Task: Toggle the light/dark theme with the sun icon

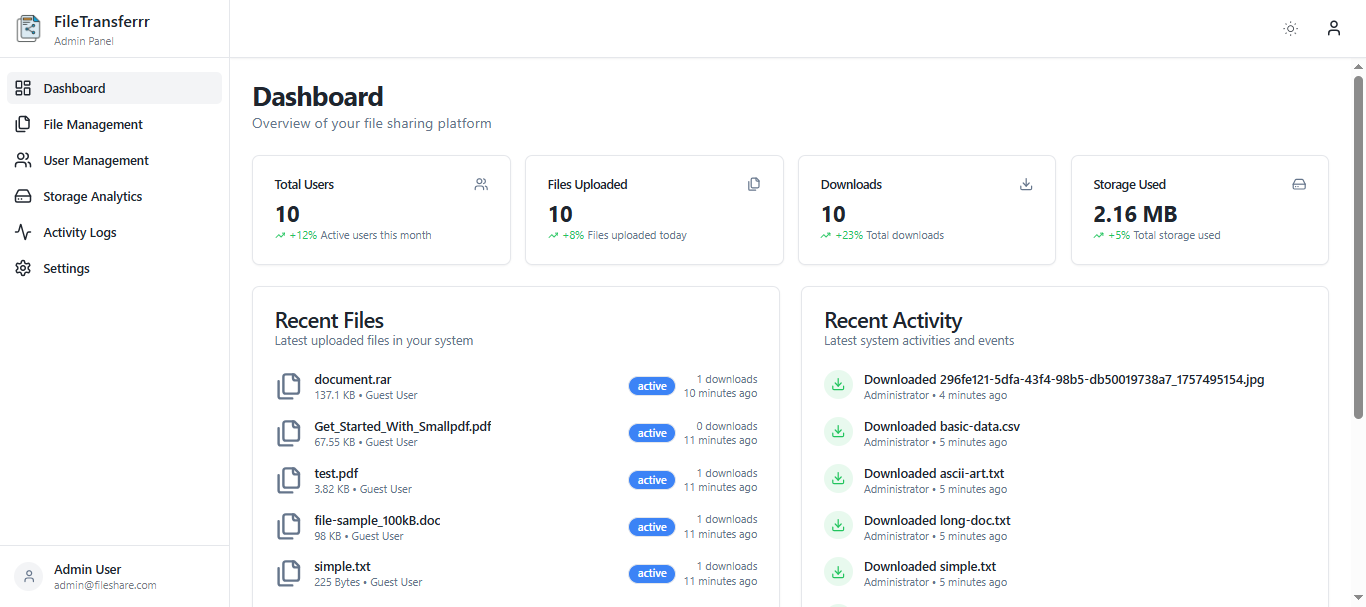Action: [x=1290, y=29]
